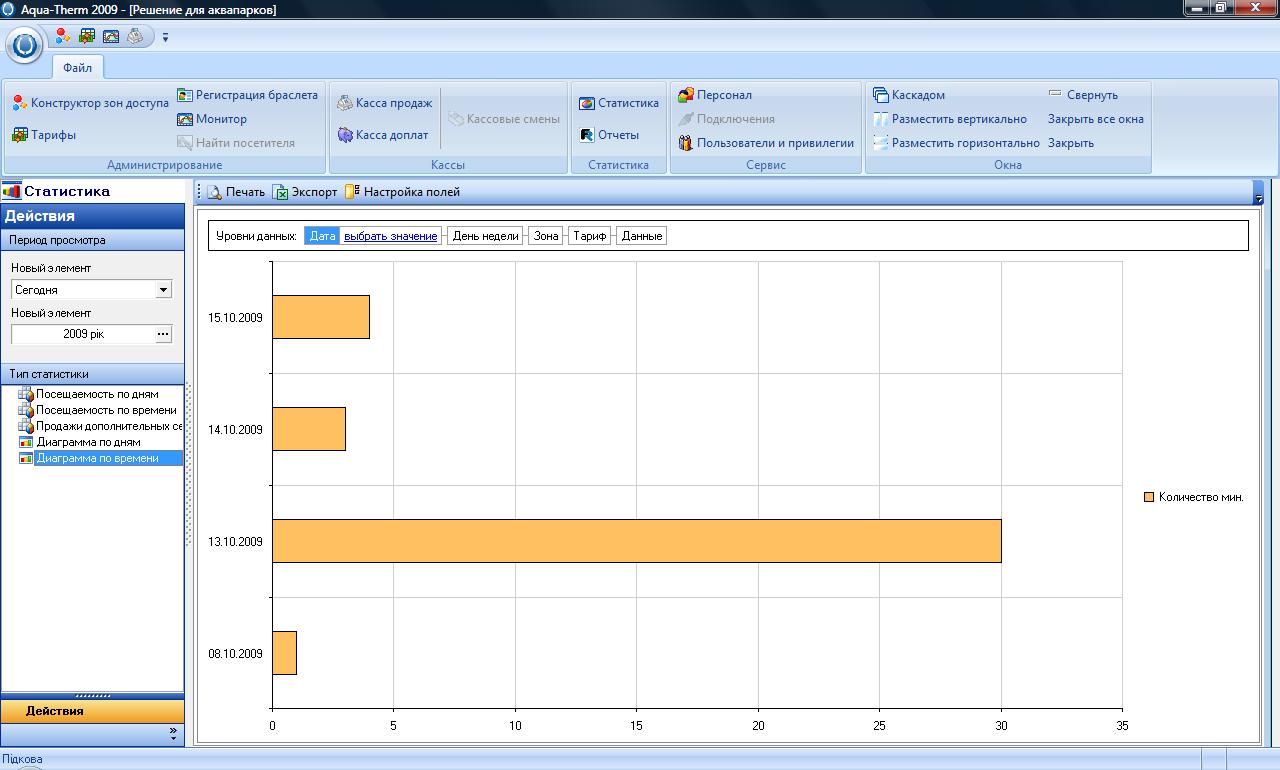The height and width of the screenshot is (770, 1280).
Task: Open the Персонал section
Action: pos(715,95)
